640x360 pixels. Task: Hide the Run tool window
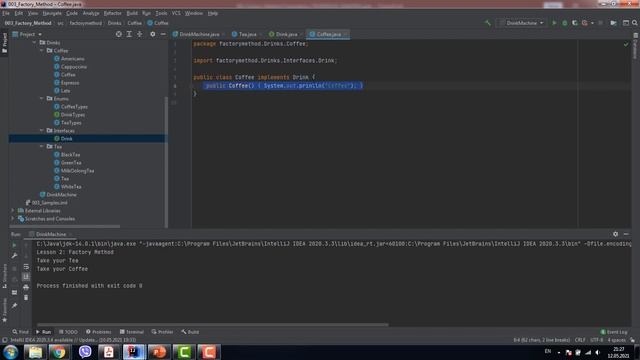pos(626,234)
